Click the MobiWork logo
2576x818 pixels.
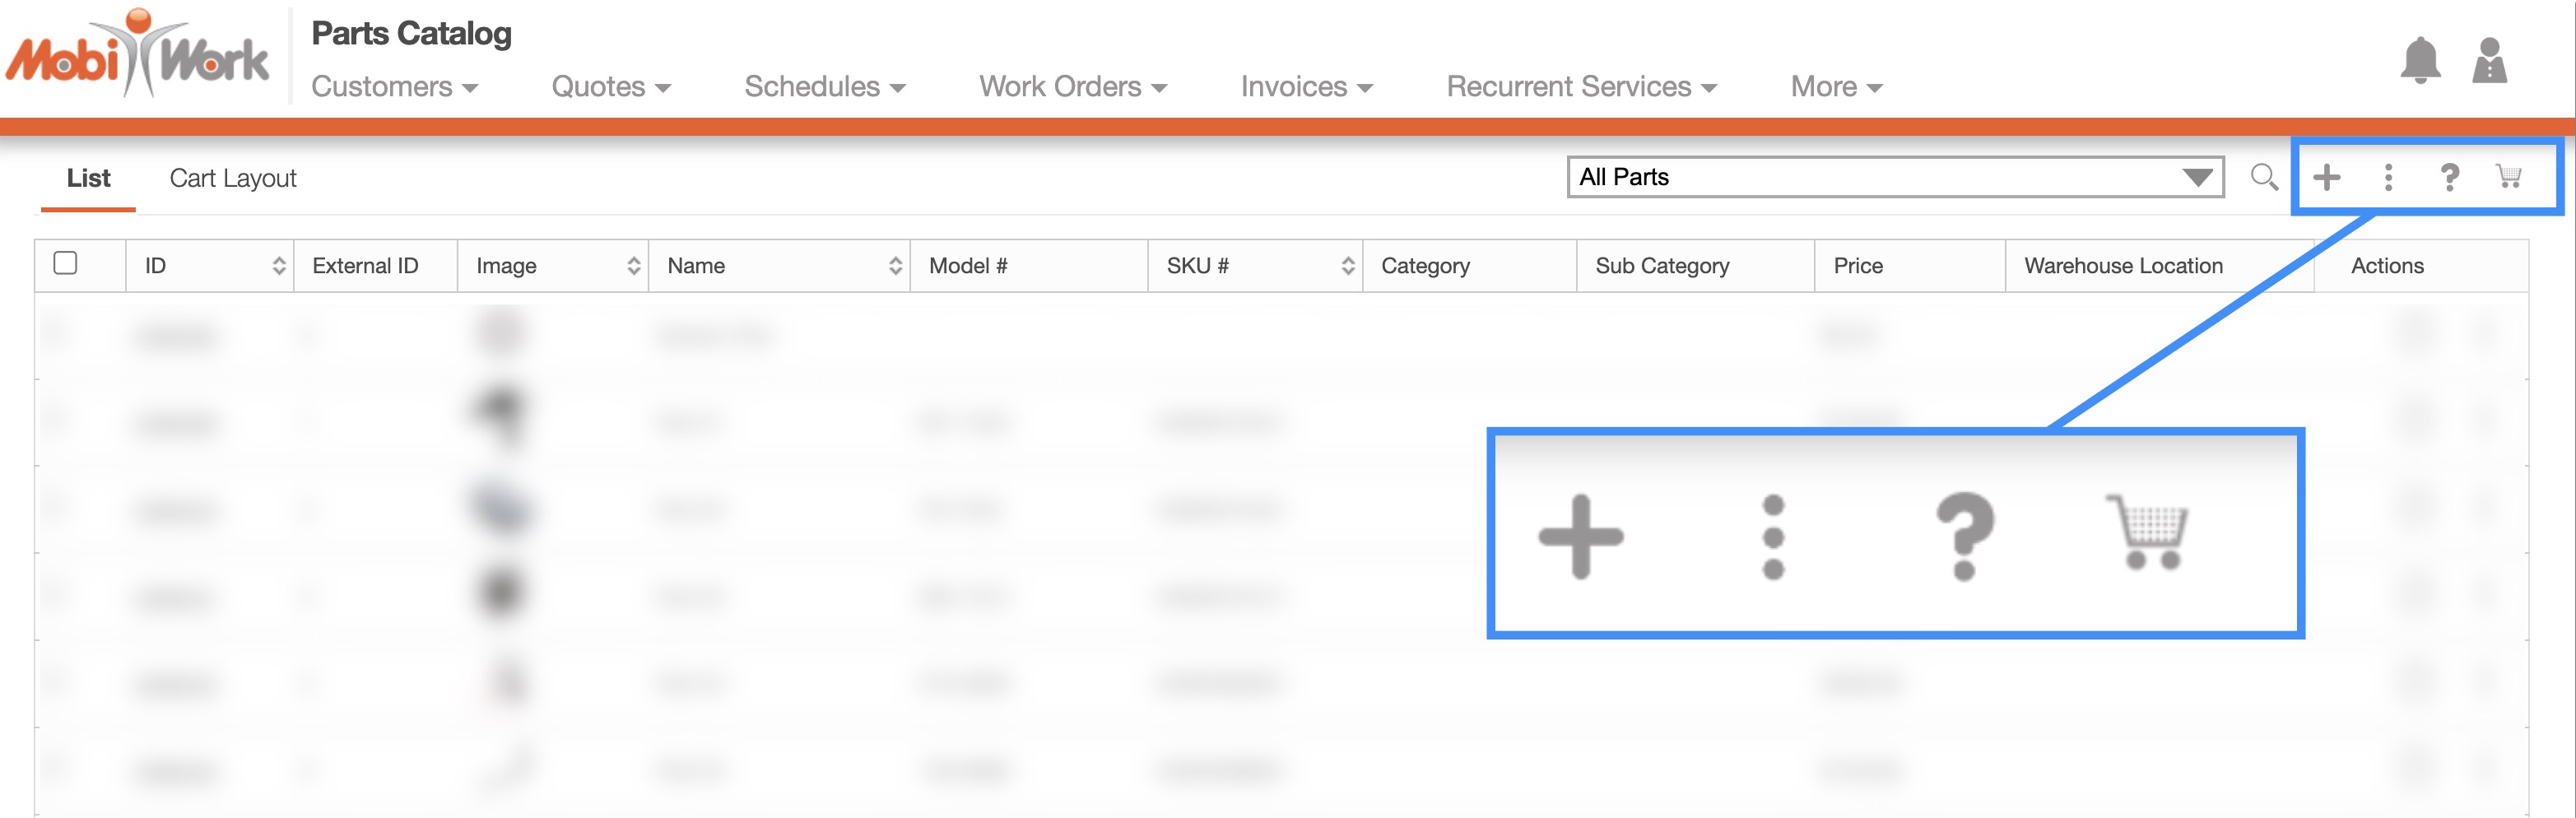pyautogui.click(x=138, y=55)
